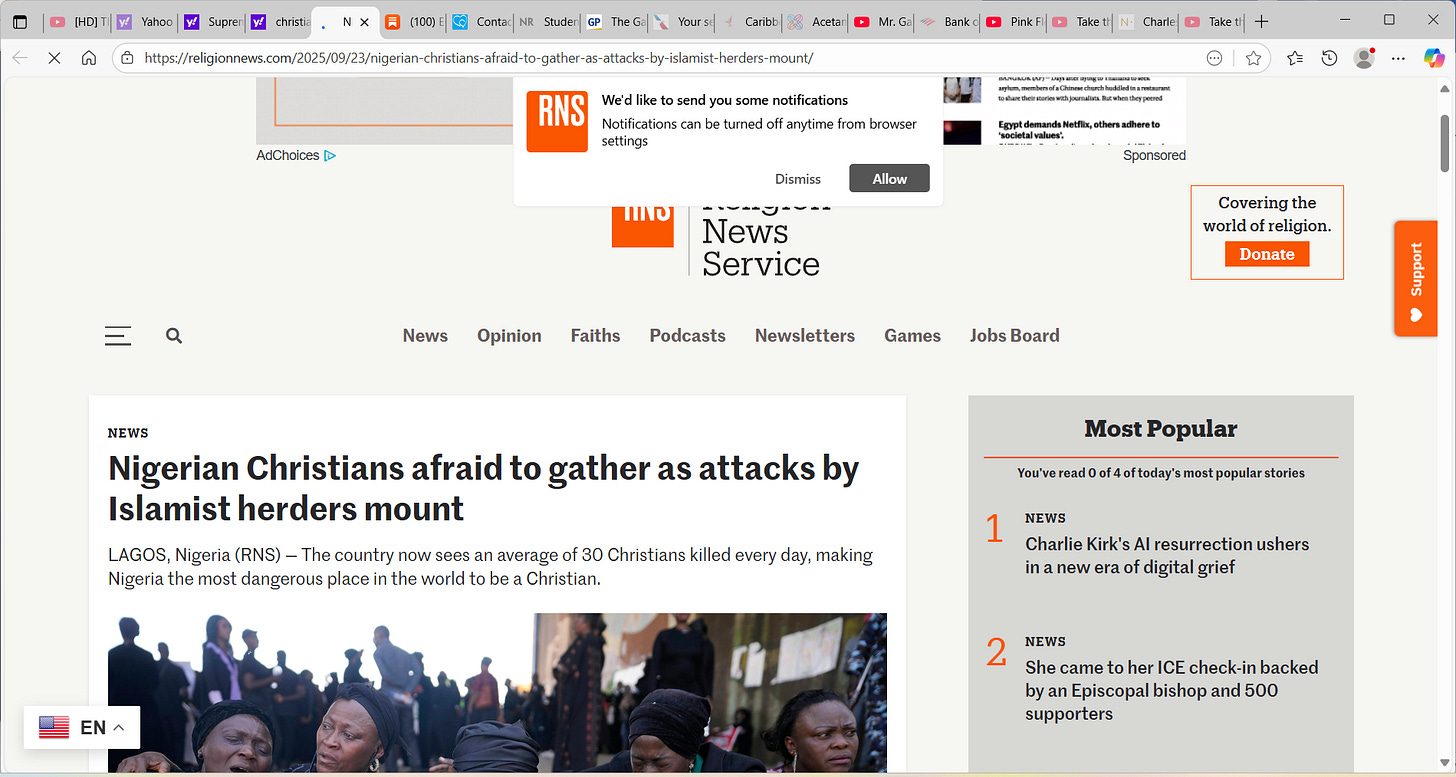Switch to the Bank tab
The image size is (1456, 777).
[949, 21]
